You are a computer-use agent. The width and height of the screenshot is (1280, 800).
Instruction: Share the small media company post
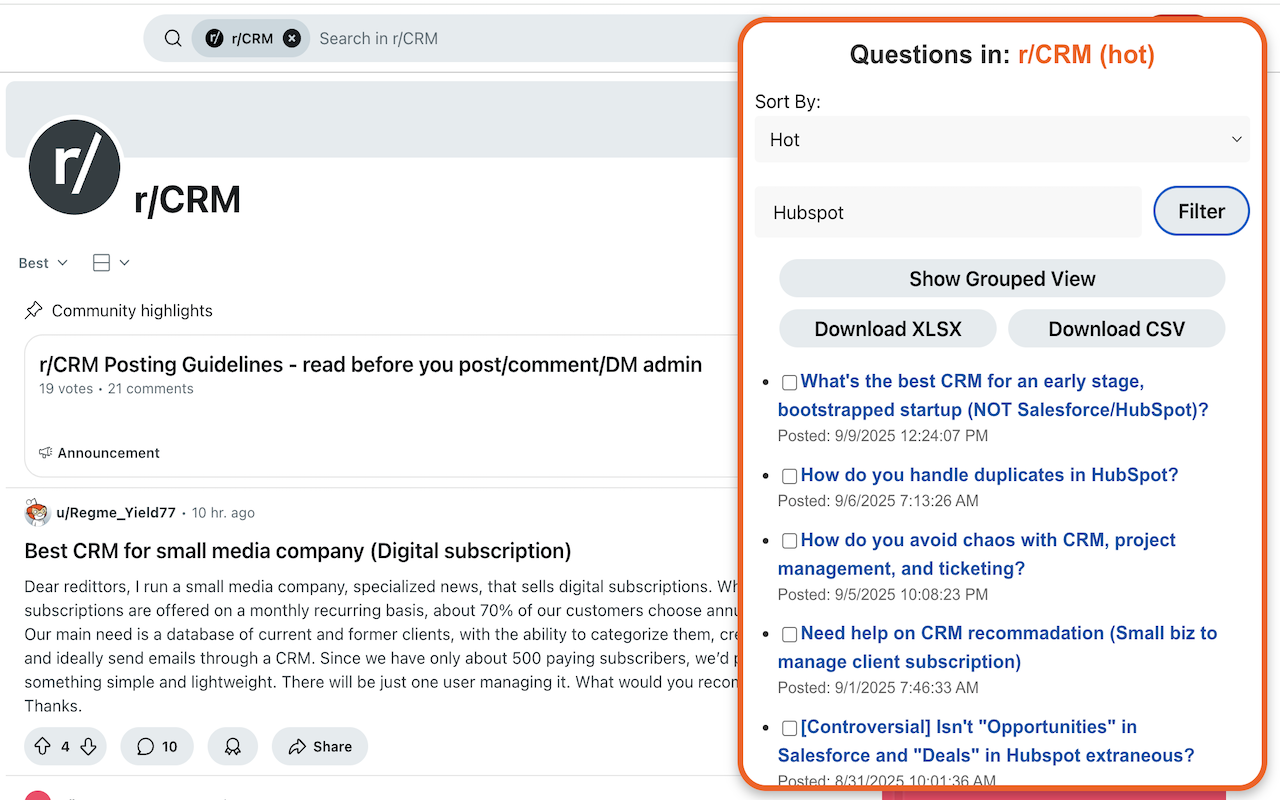320,746
